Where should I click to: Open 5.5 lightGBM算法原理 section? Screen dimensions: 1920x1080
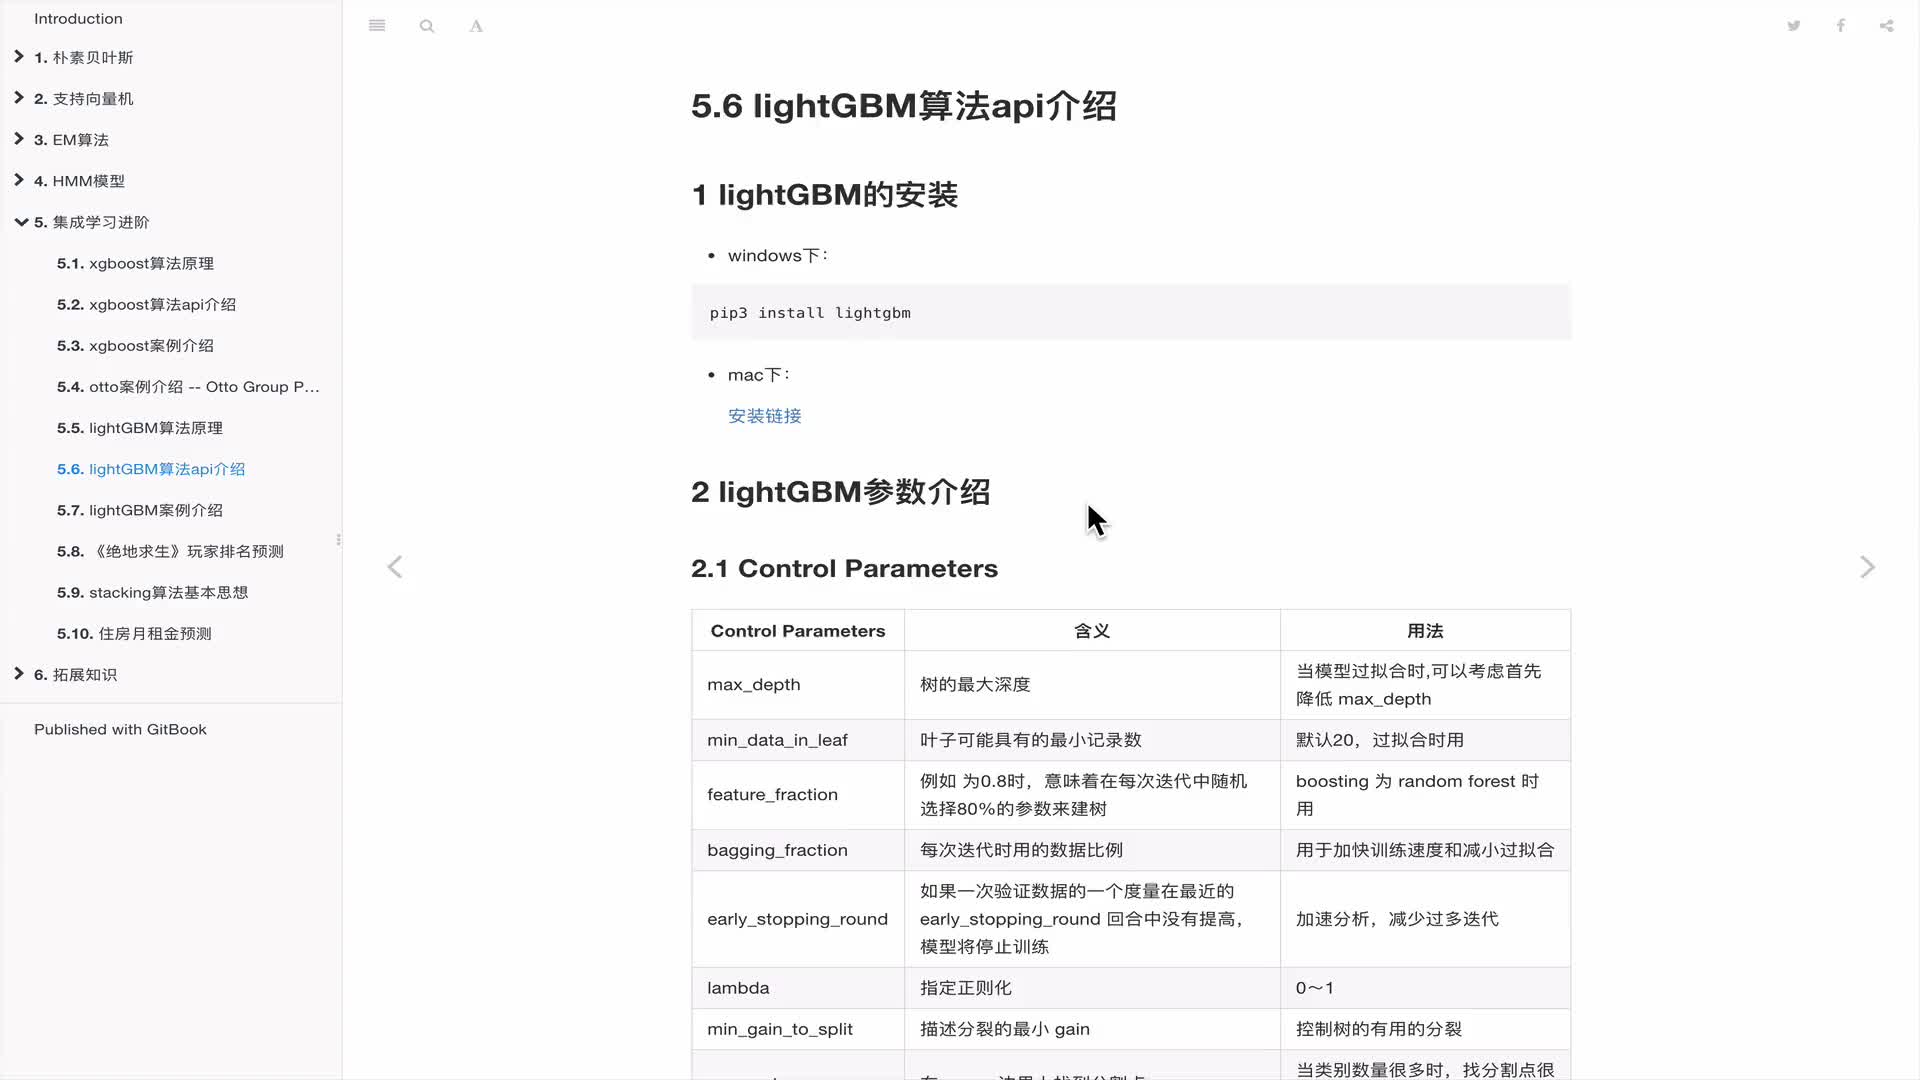(x=140, y=428)
